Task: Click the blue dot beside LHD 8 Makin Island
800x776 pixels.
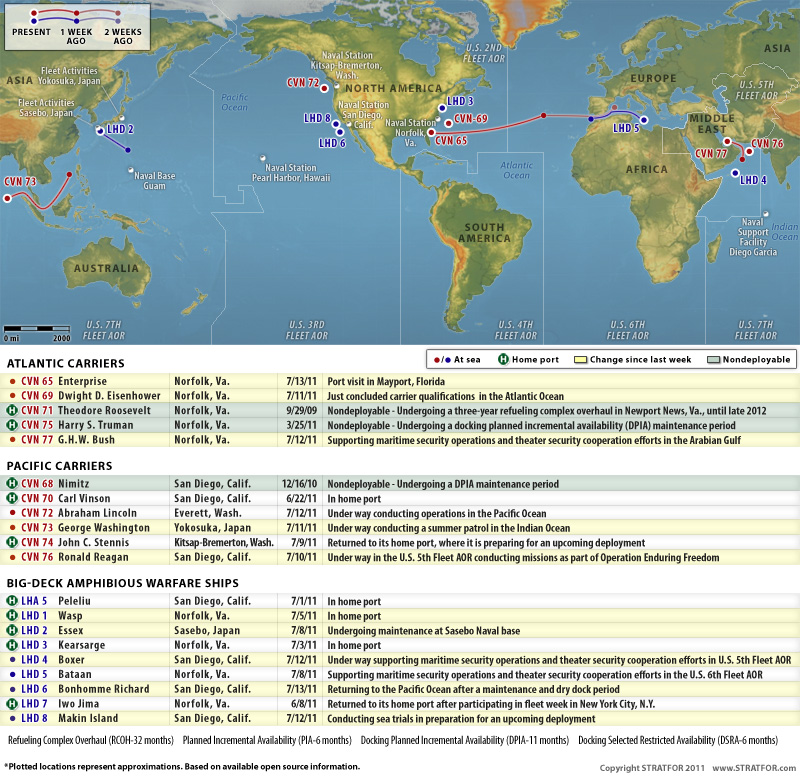Action: (x=13, y=718)
